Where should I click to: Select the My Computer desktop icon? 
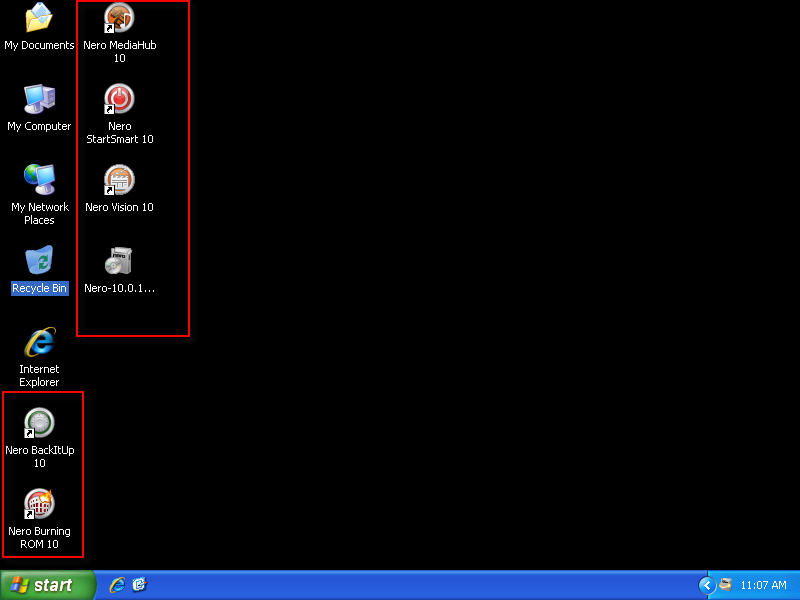[39, 98]
